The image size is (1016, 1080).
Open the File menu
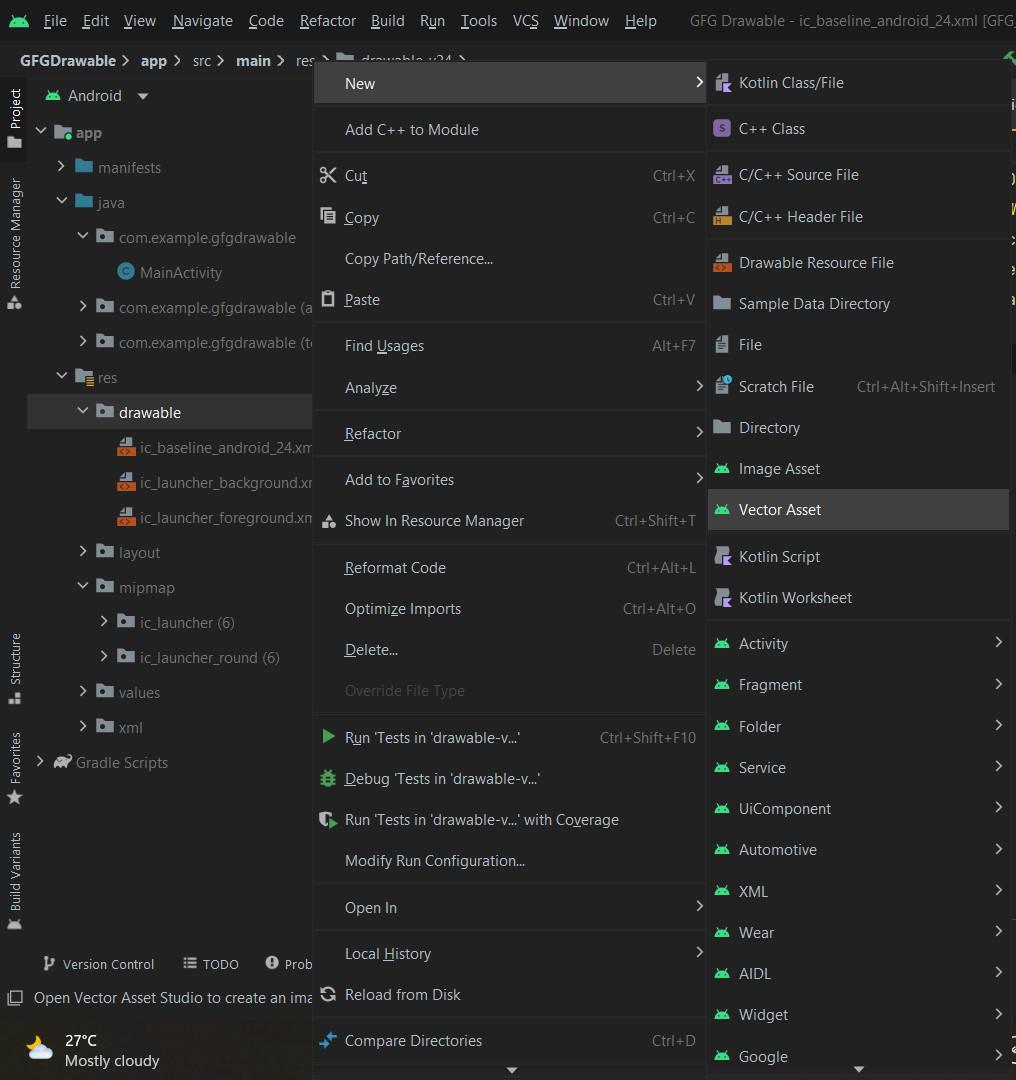55,21
